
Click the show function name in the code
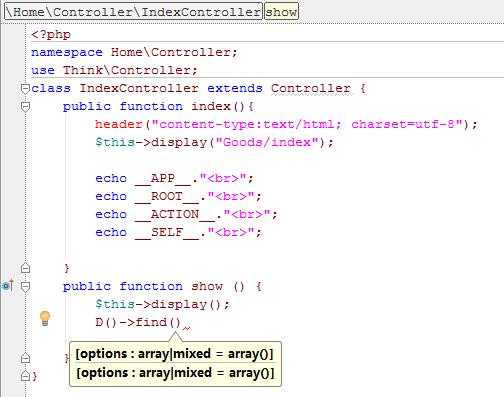point(207,286)
